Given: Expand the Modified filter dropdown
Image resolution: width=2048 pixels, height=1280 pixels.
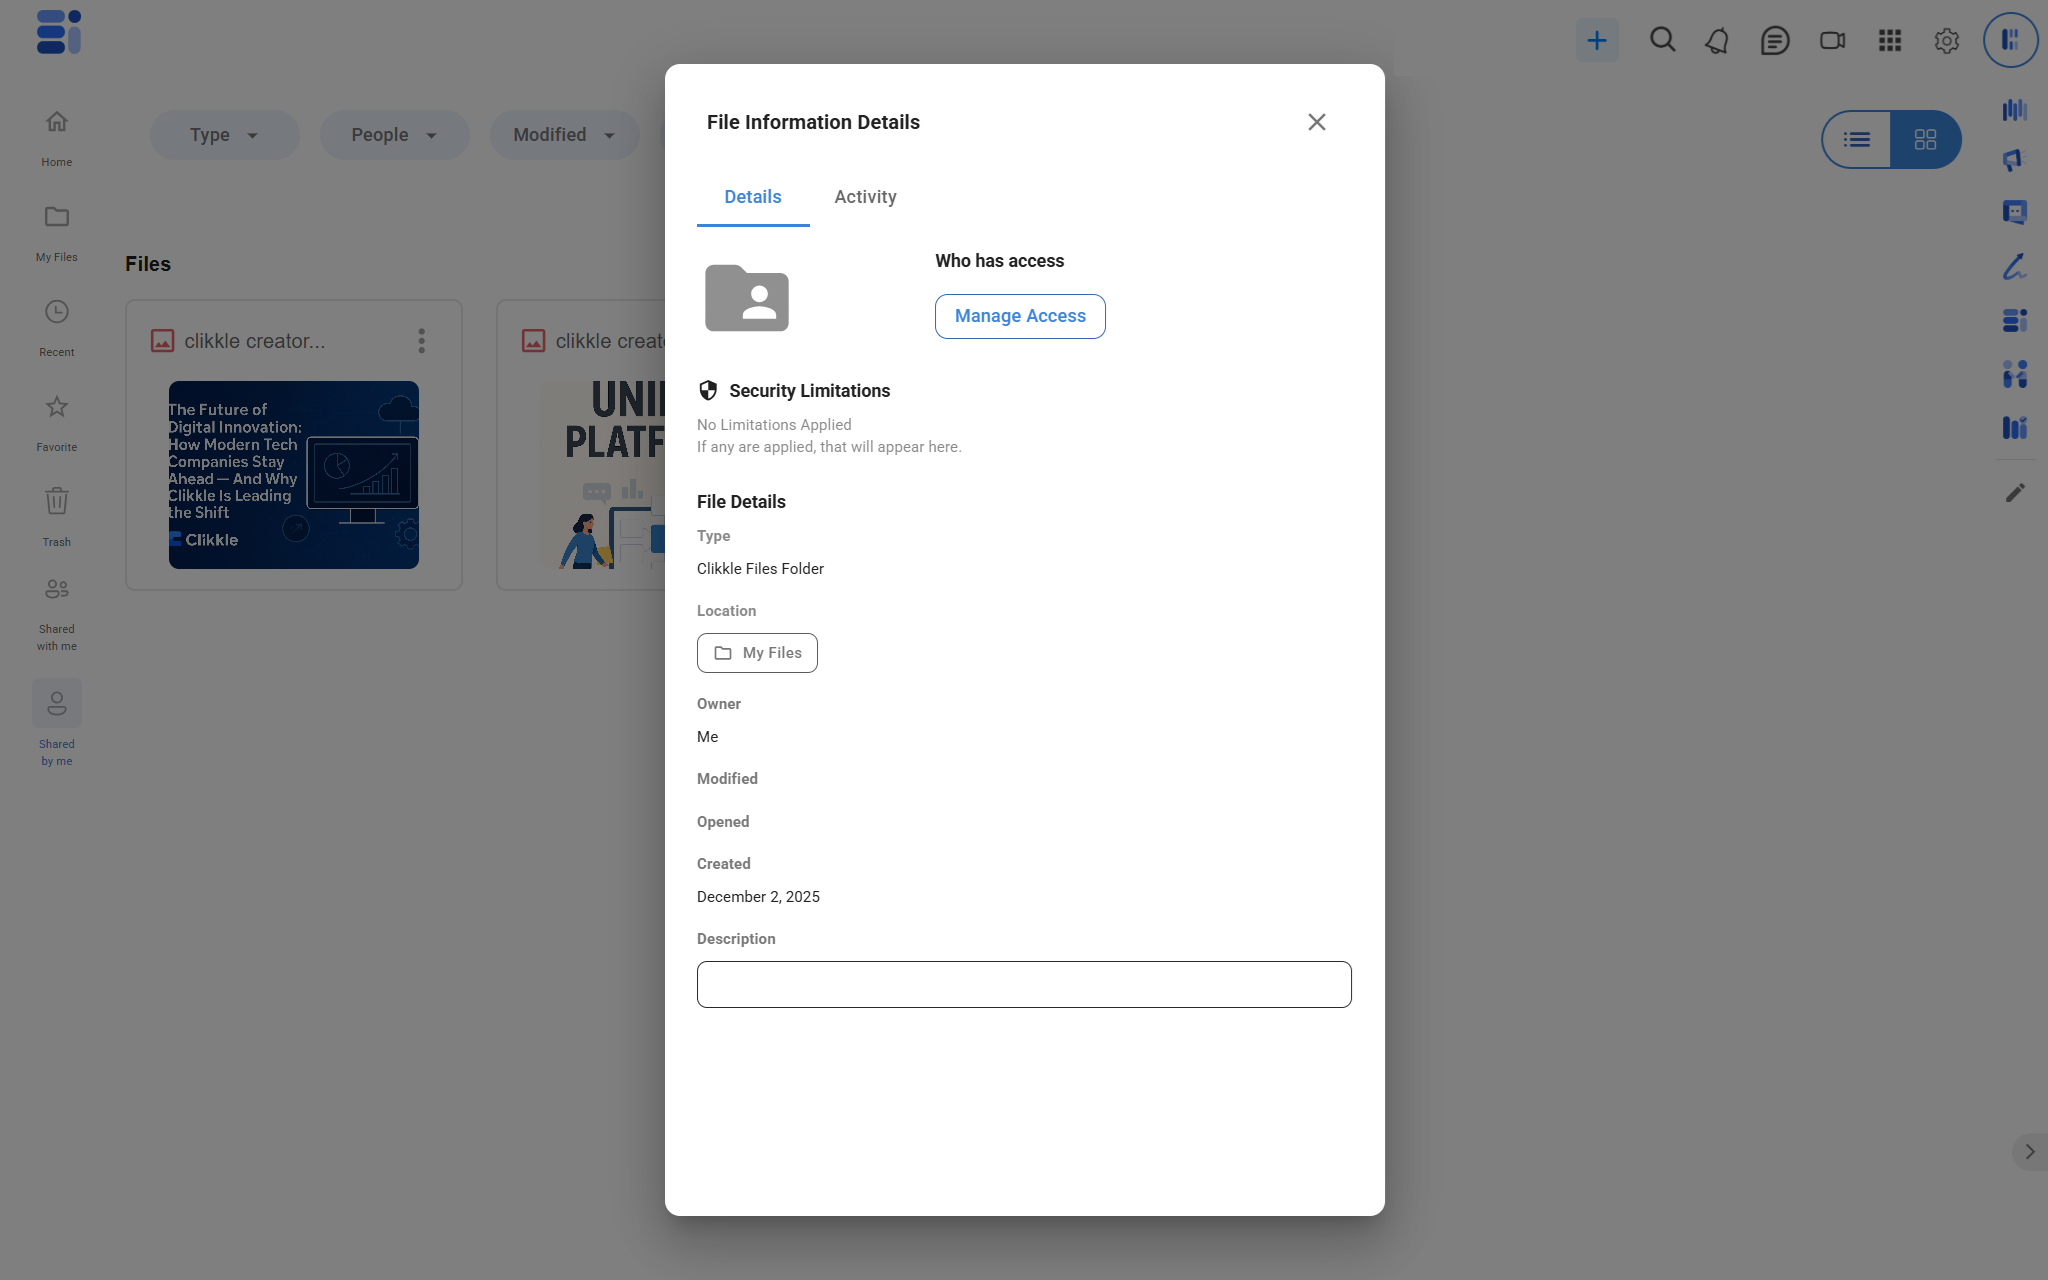Looking at the screenshot, I should (x=564, y=135).
